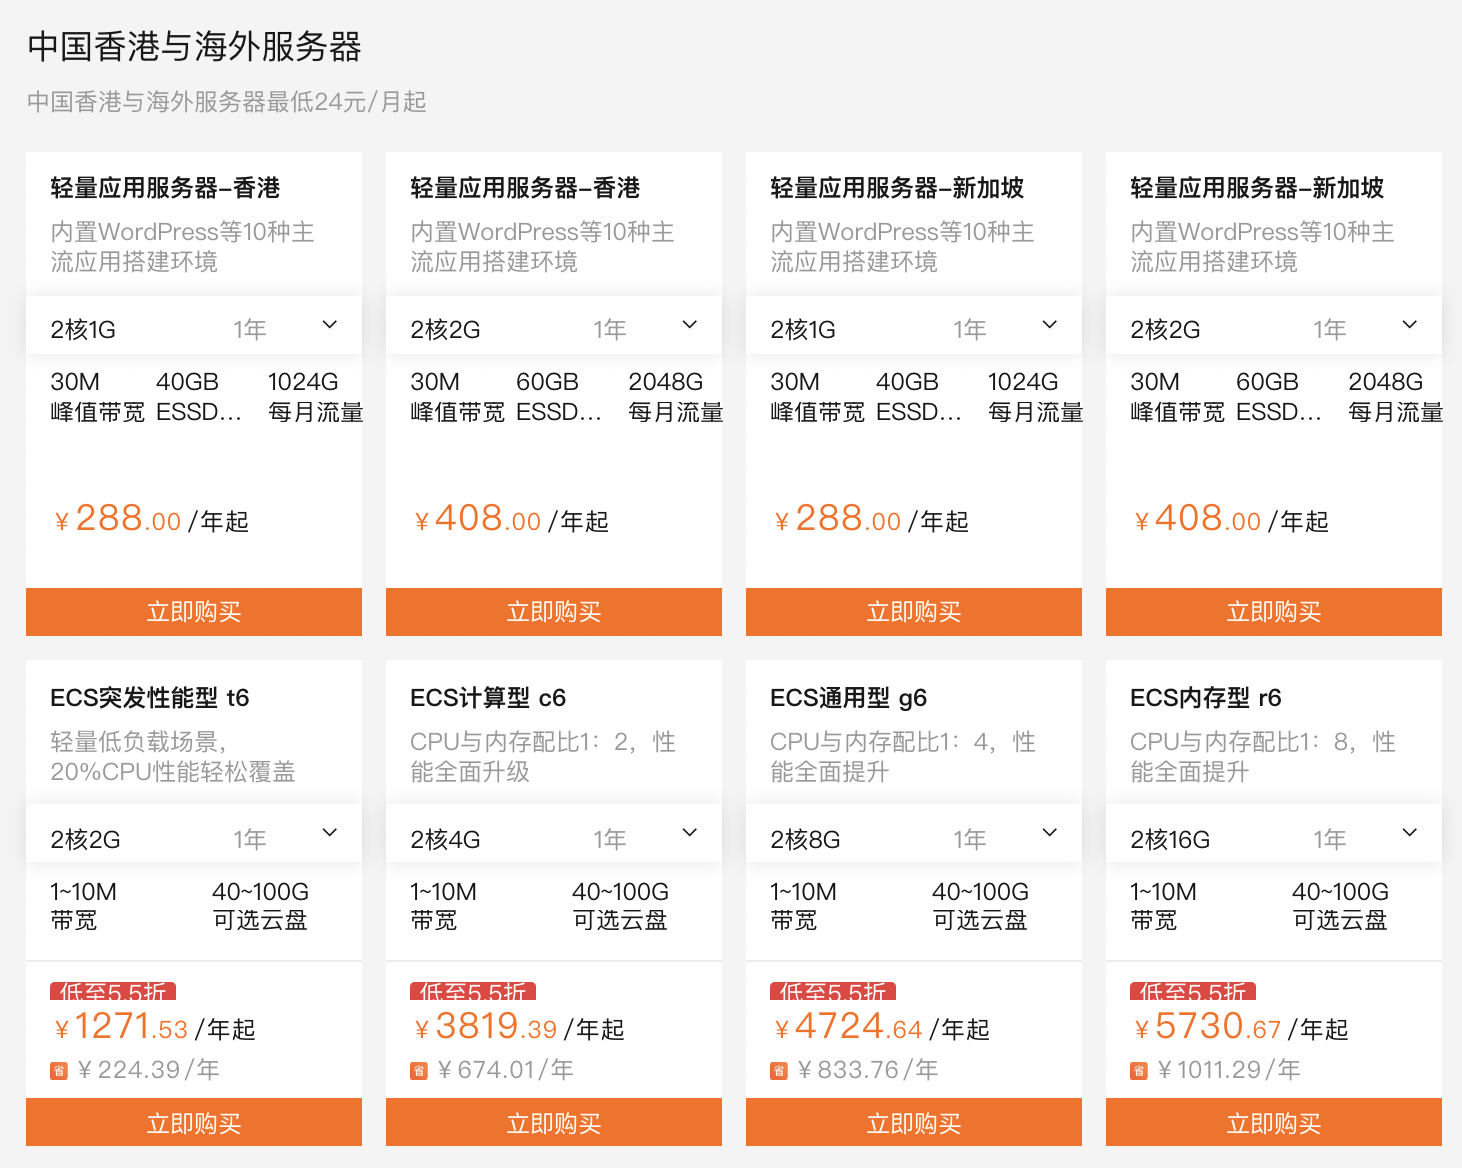
Task: Click the 低至5.5折 badge on c6 card
Action: coord(475,993)
